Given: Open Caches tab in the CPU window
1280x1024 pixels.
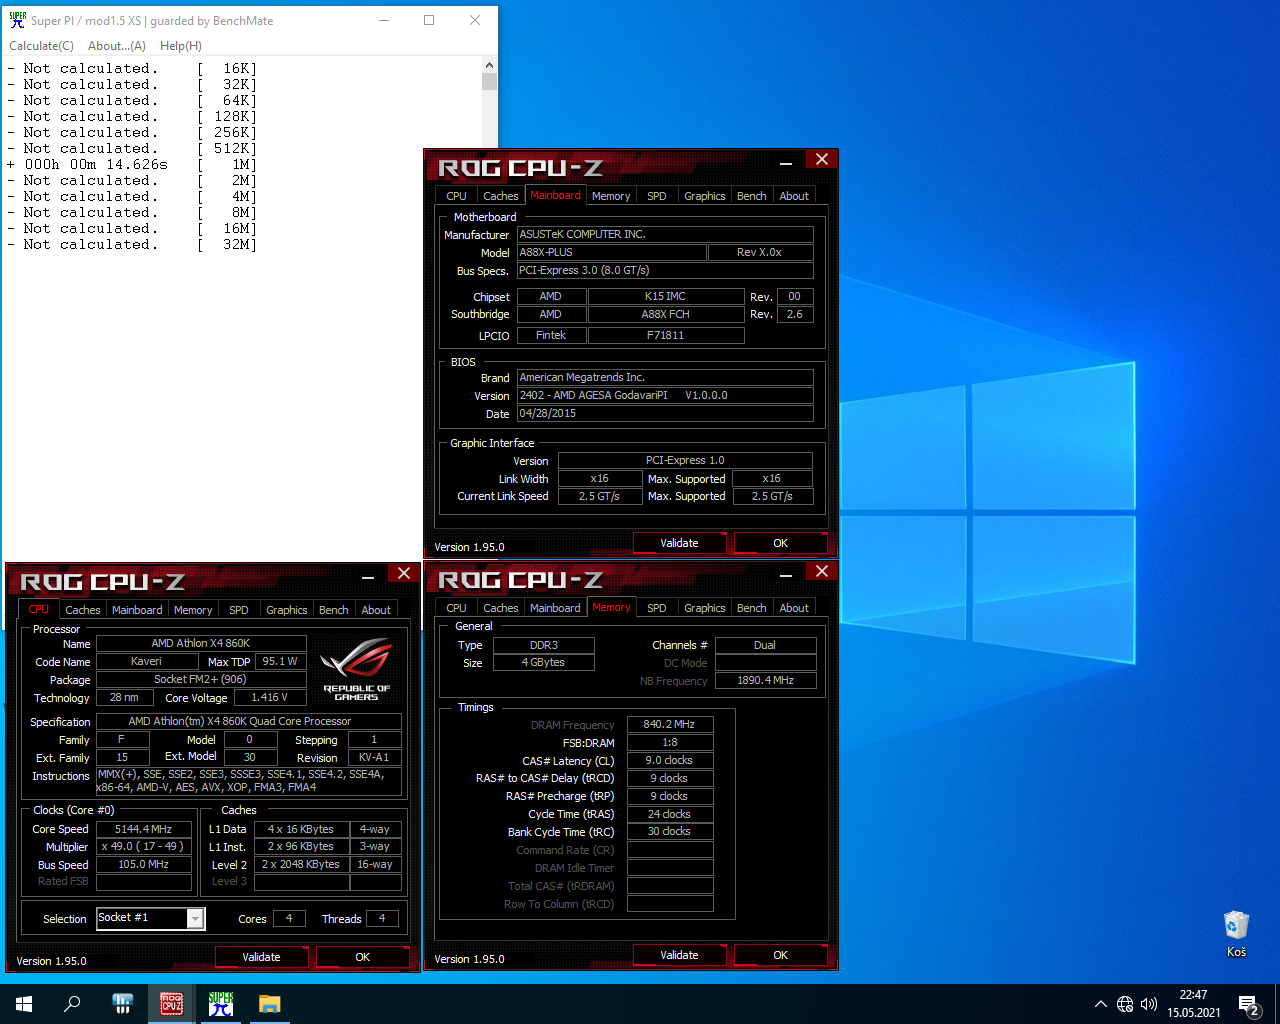Looking at the screenshot, I should pos(83,610).
